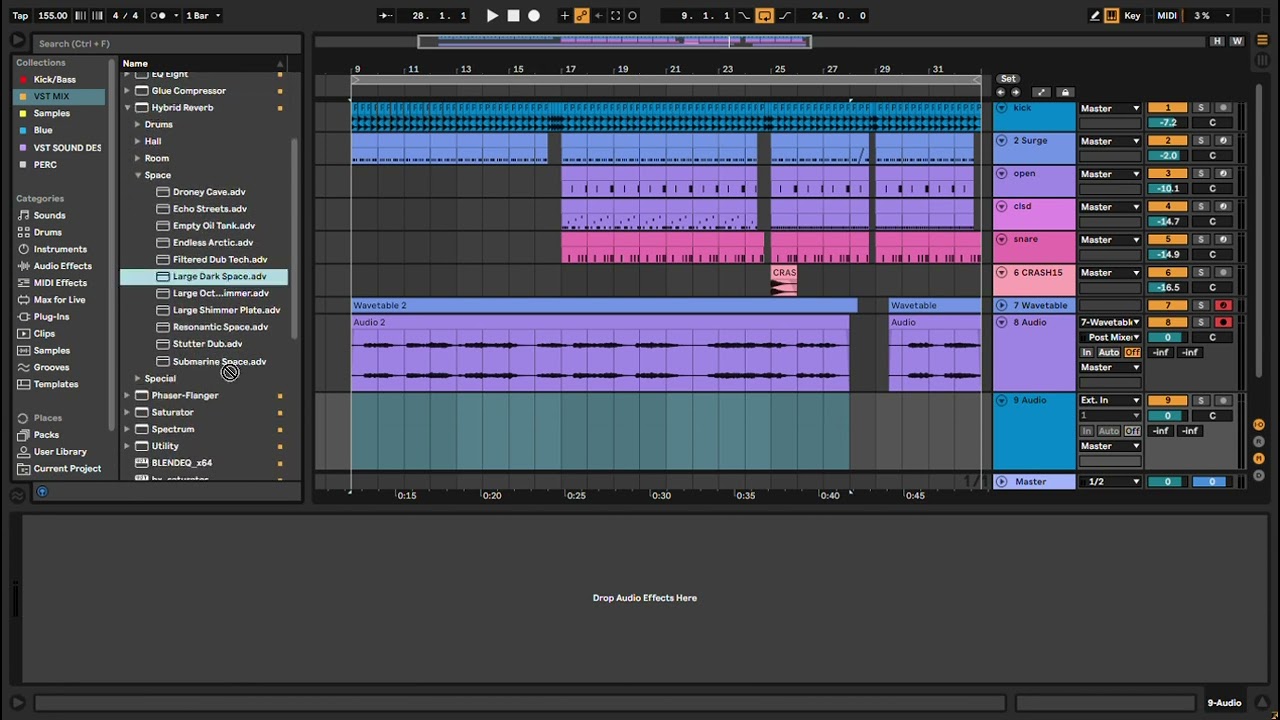Screen dimensions: 1280x720
Task: Click the tempo field showing 155.00
Action: click(52, 15)
